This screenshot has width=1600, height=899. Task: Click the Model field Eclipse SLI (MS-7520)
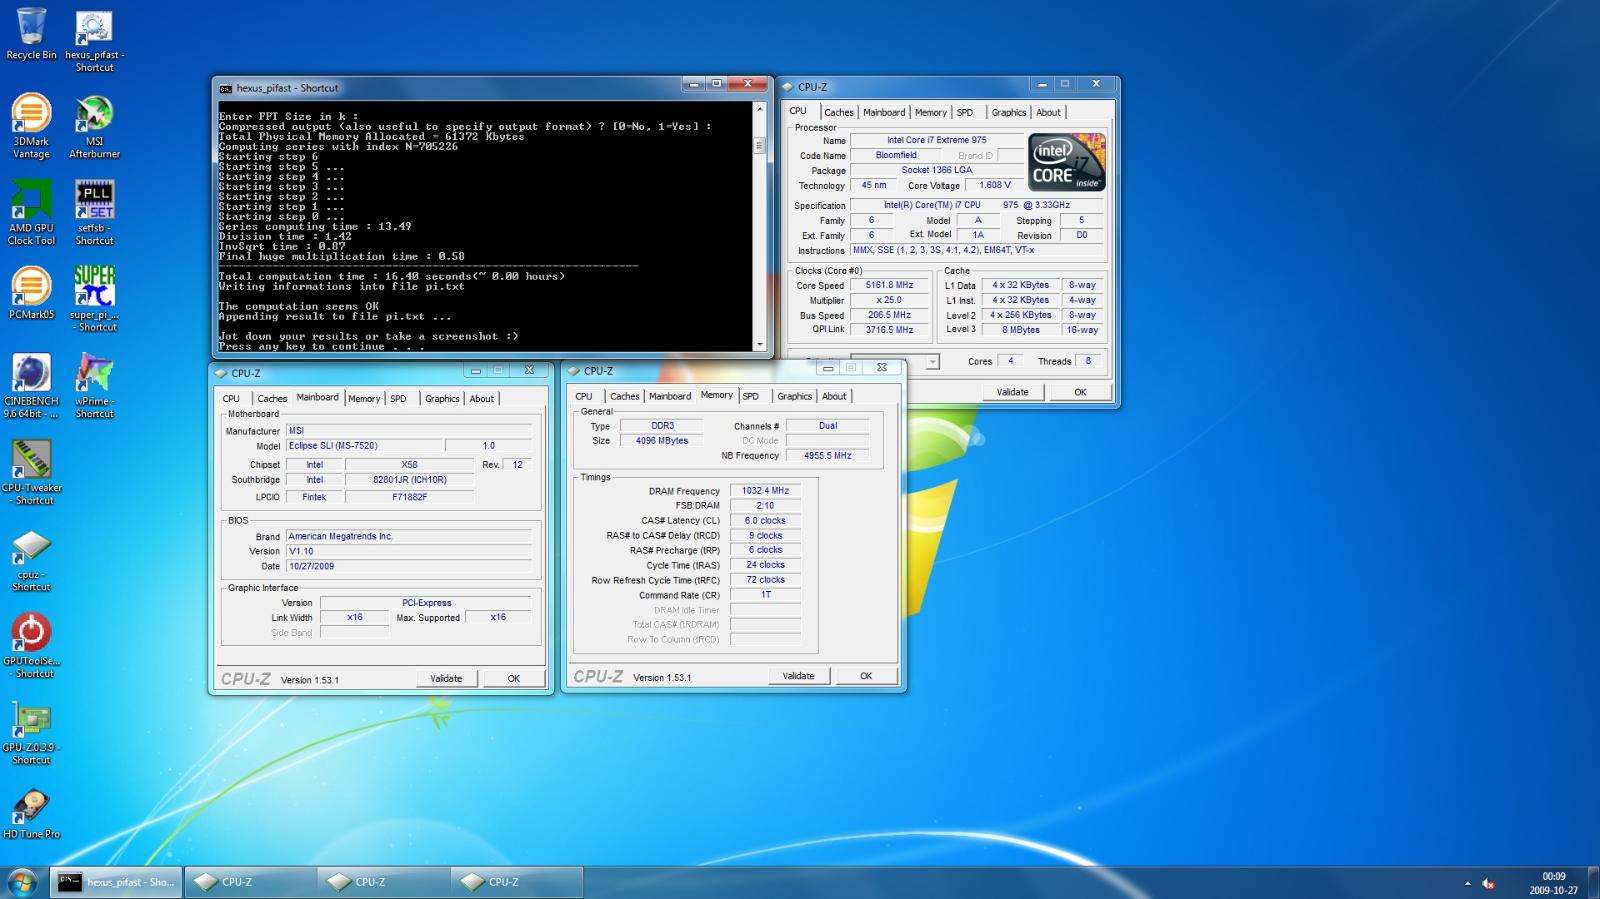[x=364, y=446]
